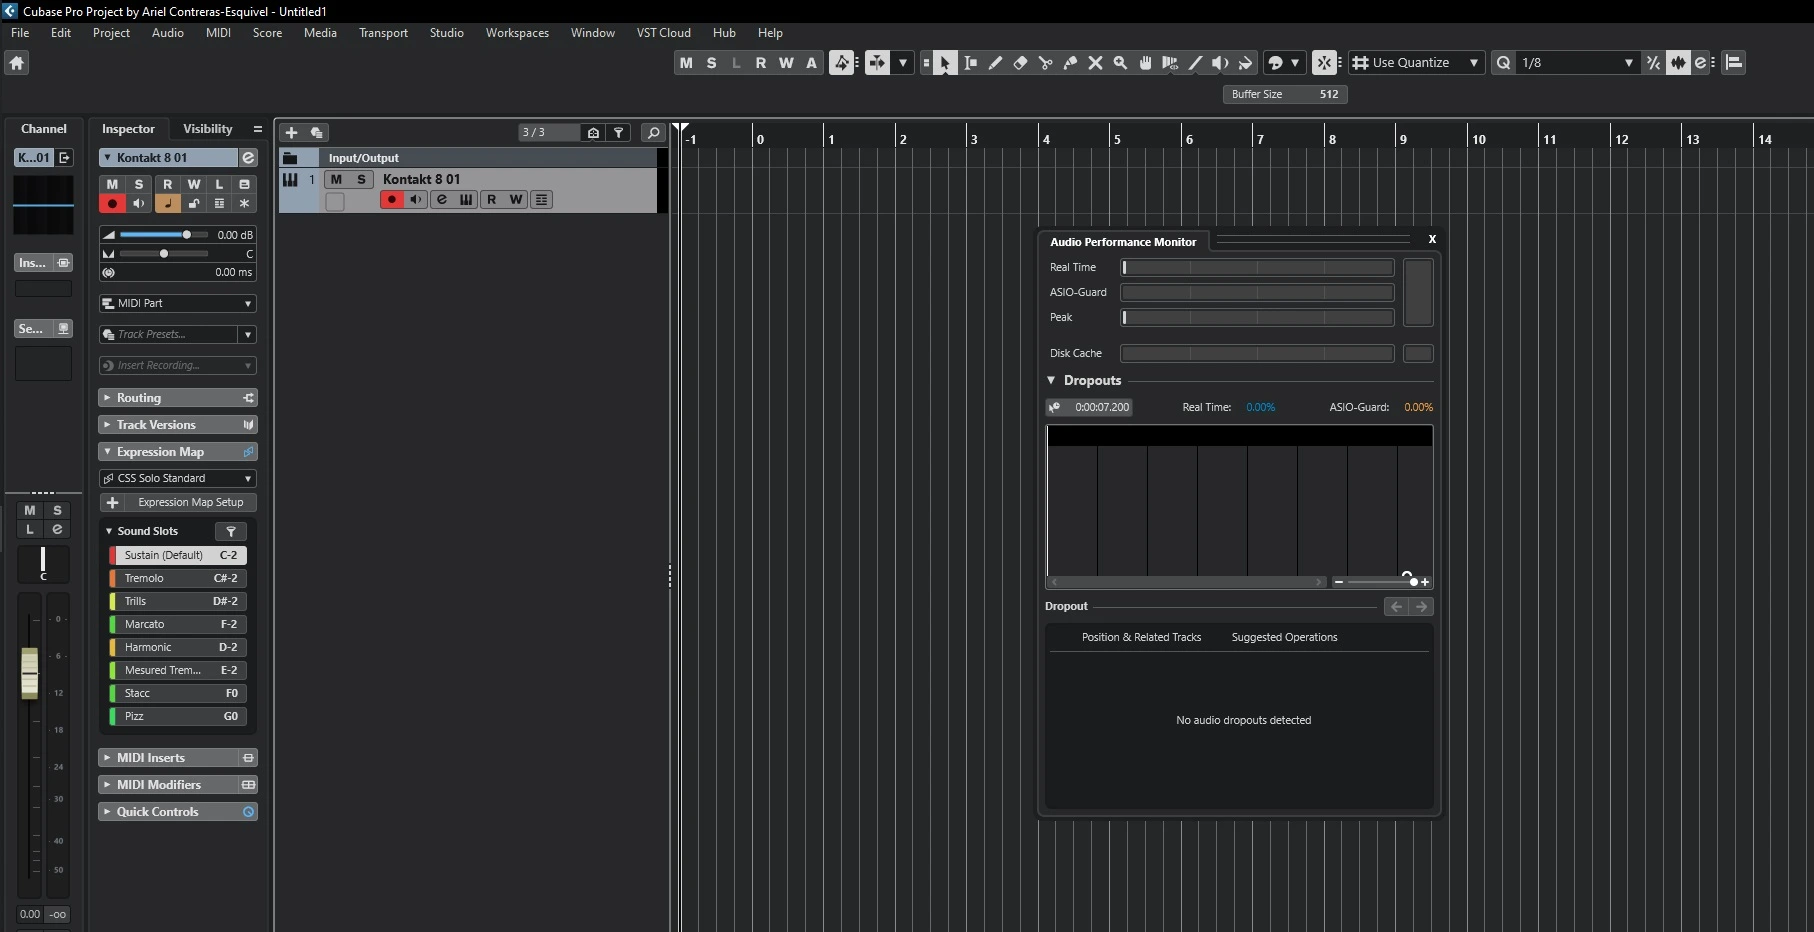
Task: Select the Mute X tool
Action: coord(1095,63)
